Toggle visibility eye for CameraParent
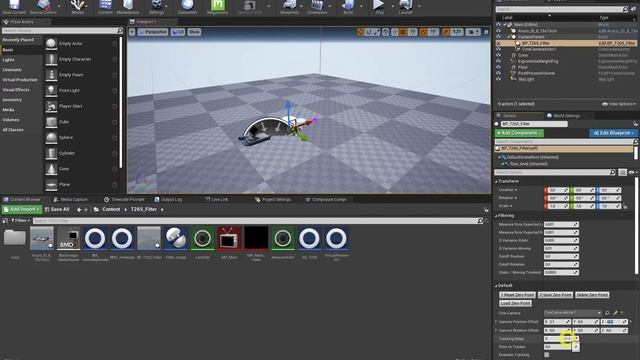The image size is (640, 360). point(498,37)
